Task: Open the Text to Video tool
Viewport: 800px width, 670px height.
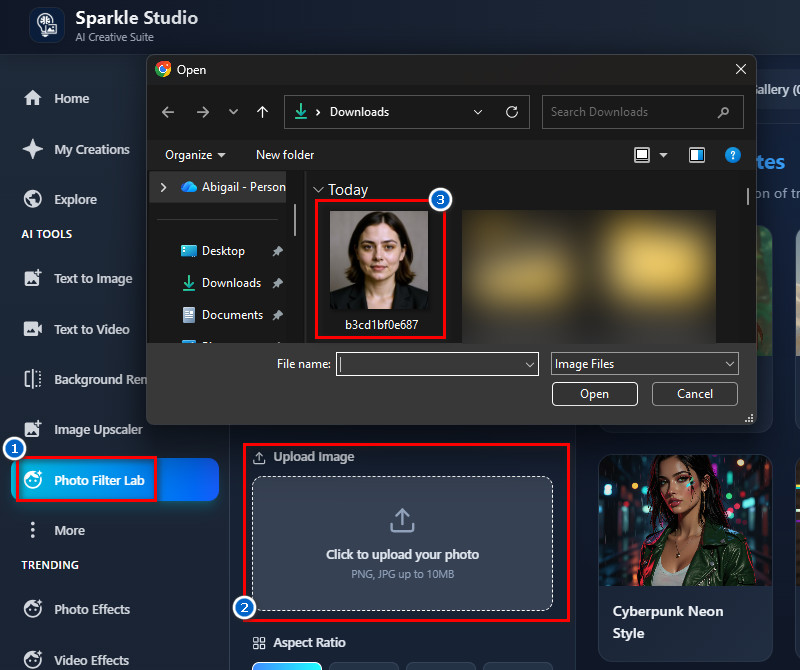Action: coord(77,329)
